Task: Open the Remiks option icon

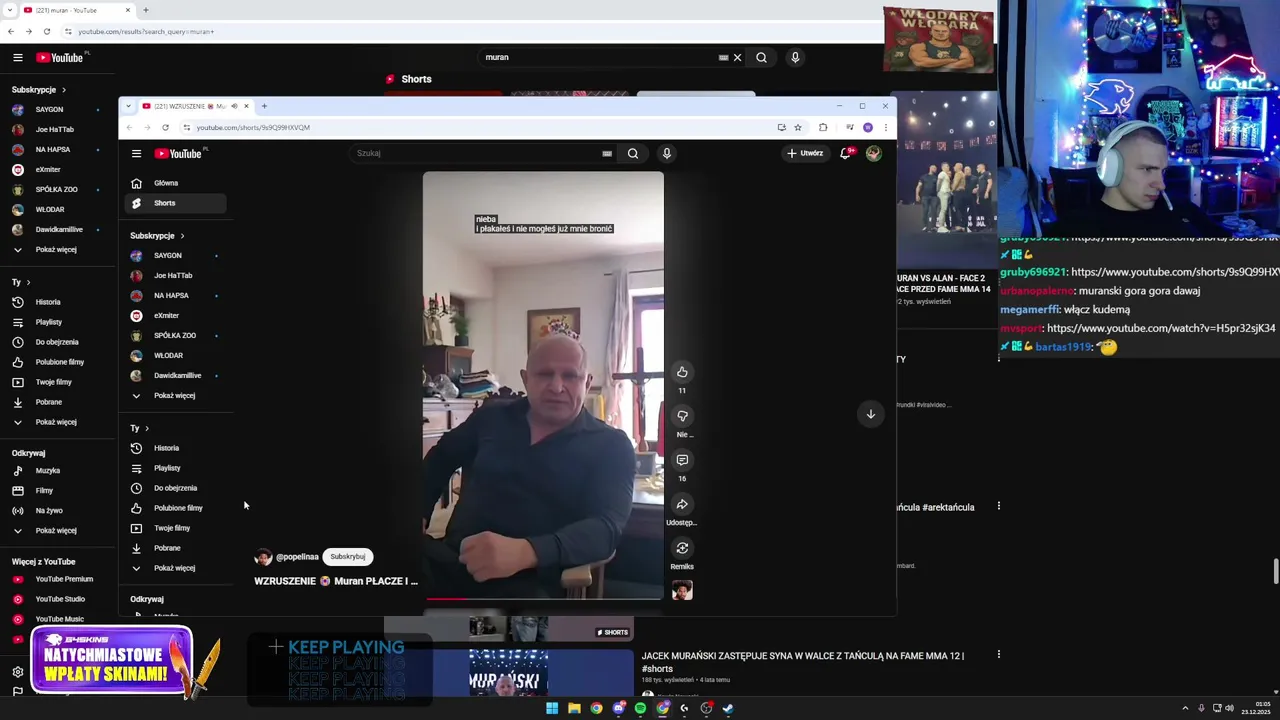Action: click(x=682, y=548)
